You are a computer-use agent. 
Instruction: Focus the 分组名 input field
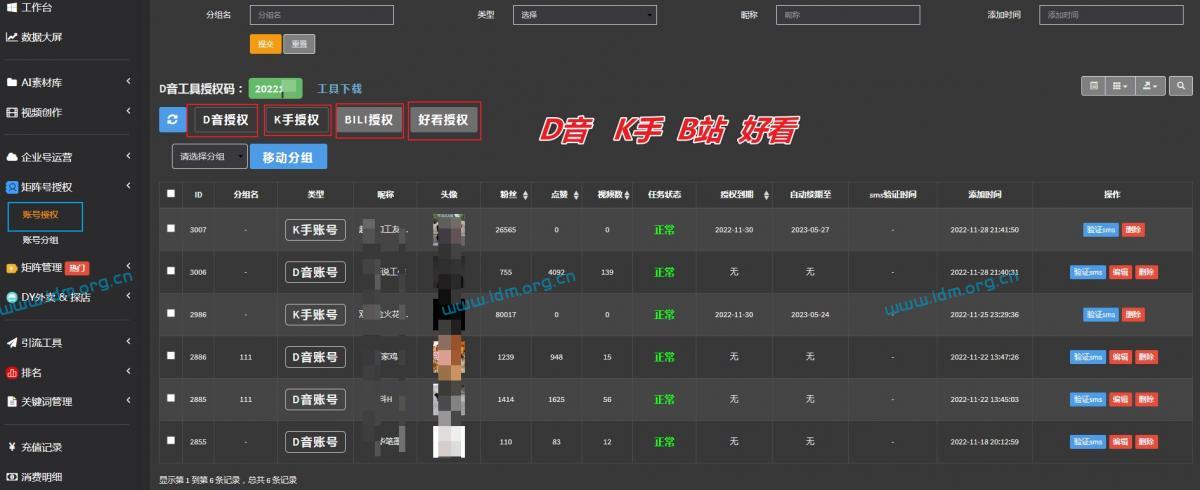(321, 15)
